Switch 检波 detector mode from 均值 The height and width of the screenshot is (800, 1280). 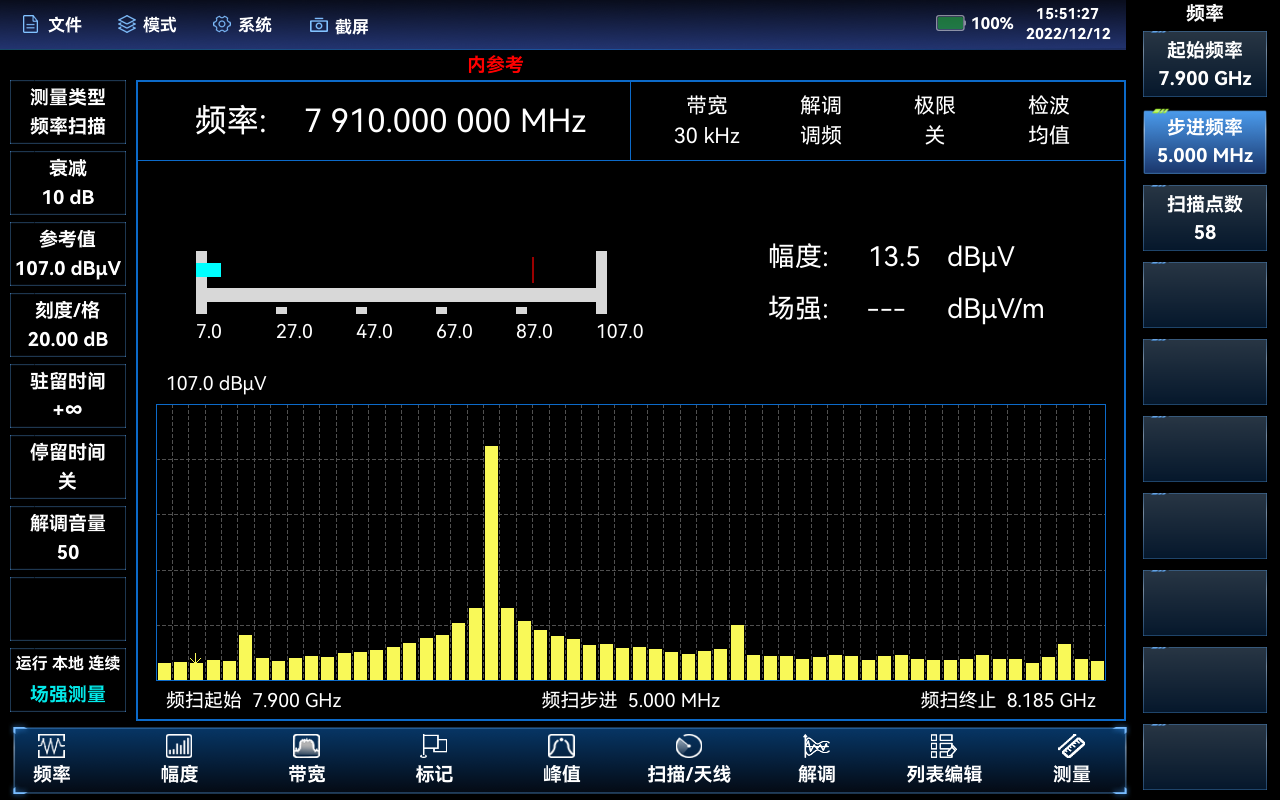1048,120
